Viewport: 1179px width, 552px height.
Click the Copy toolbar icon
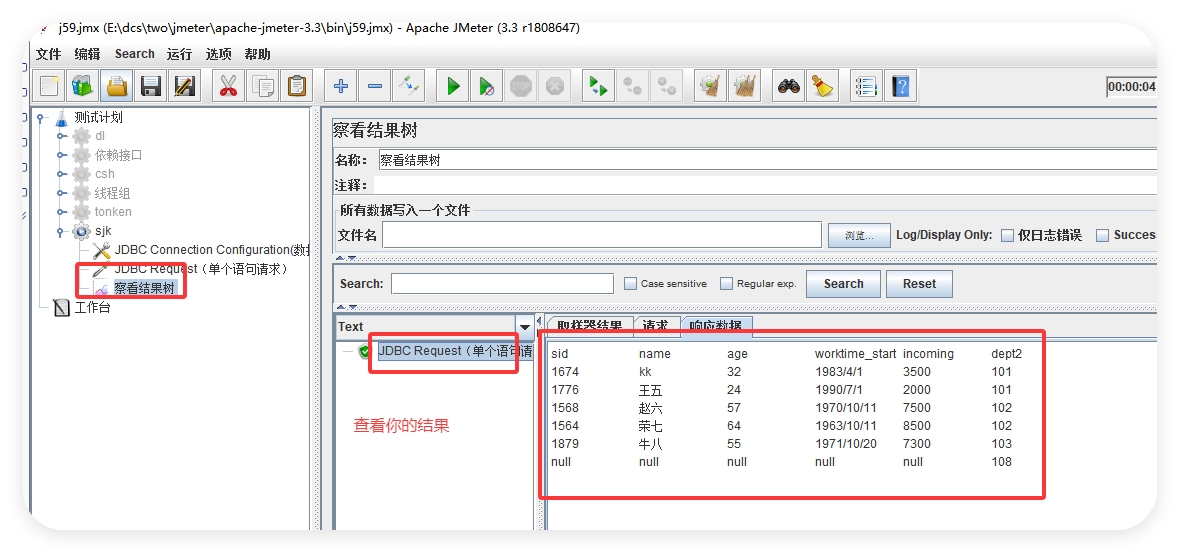point(262,86)
